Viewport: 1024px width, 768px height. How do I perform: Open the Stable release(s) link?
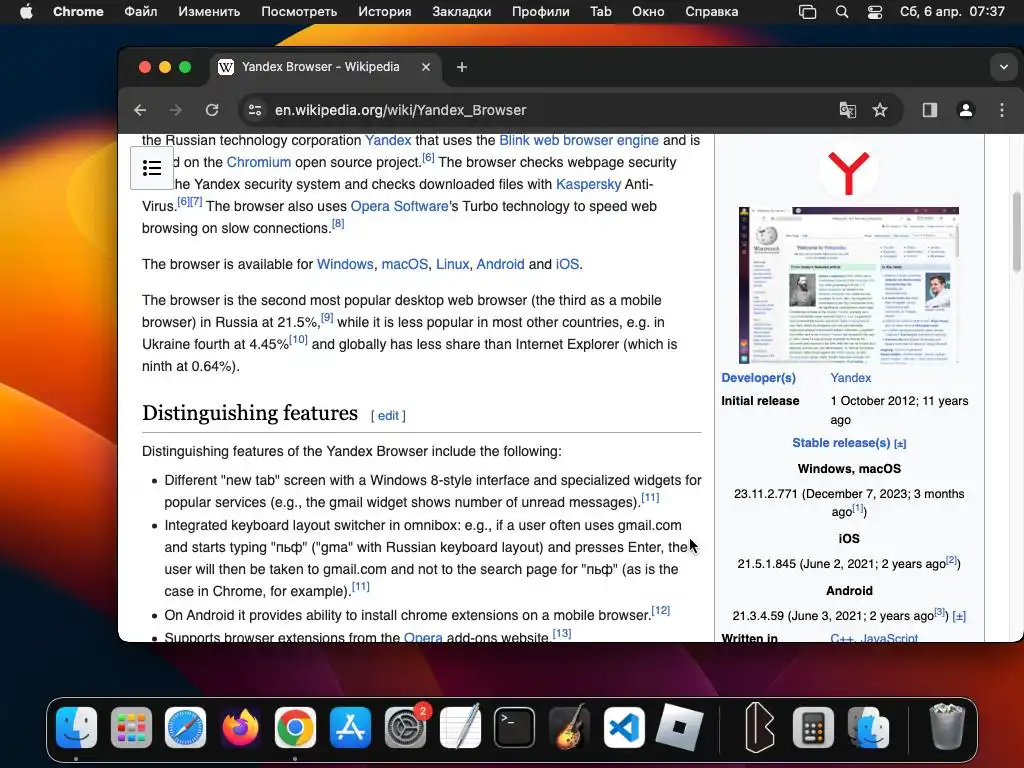(841, 443)
